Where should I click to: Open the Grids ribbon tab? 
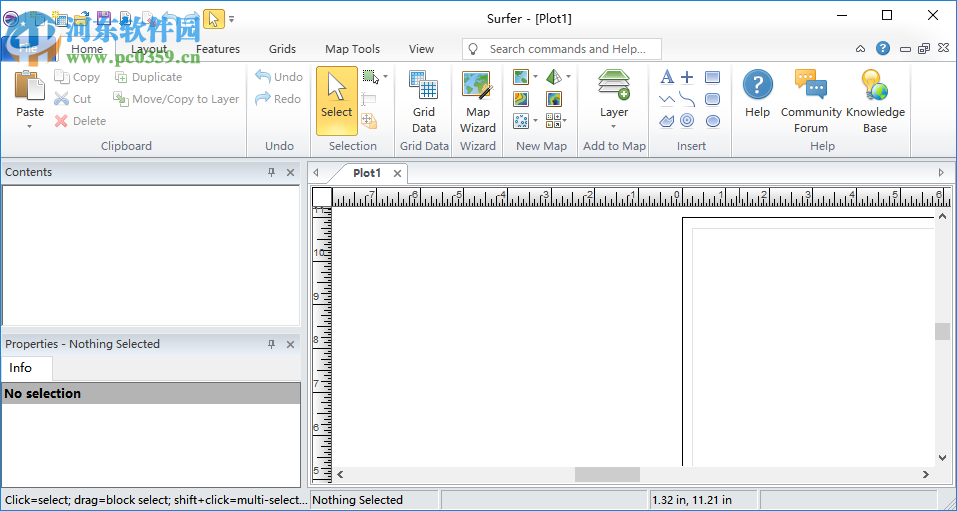pos(282,49)
